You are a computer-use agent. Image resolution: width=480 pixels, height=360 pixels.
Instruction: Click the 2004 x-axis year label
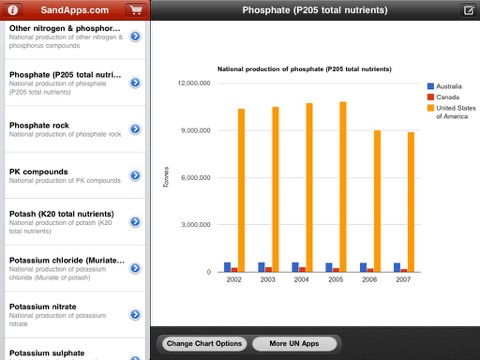tap(301, 279)
